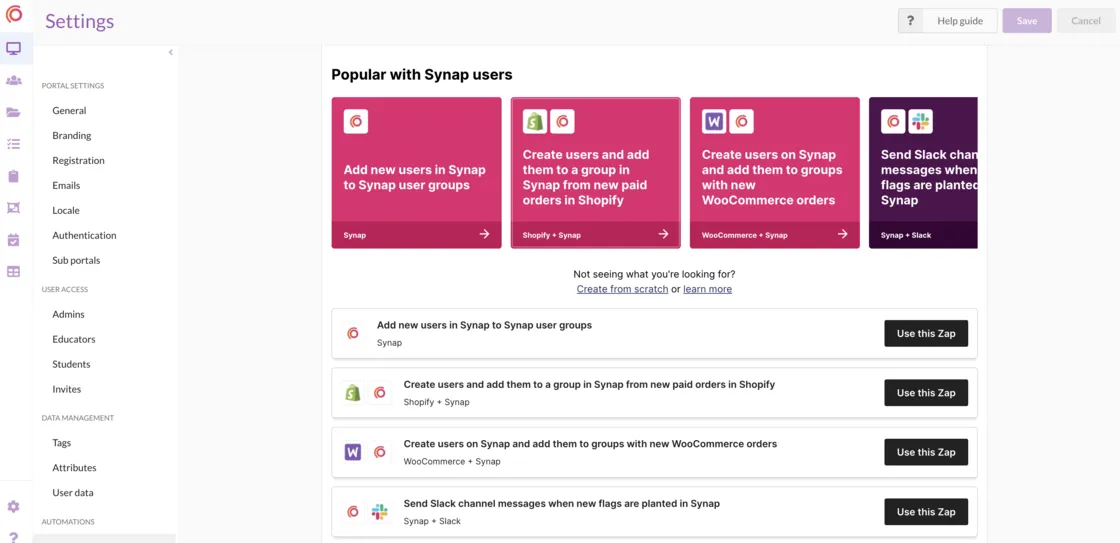Click the Cancel button

click(x=1086, y=21)
